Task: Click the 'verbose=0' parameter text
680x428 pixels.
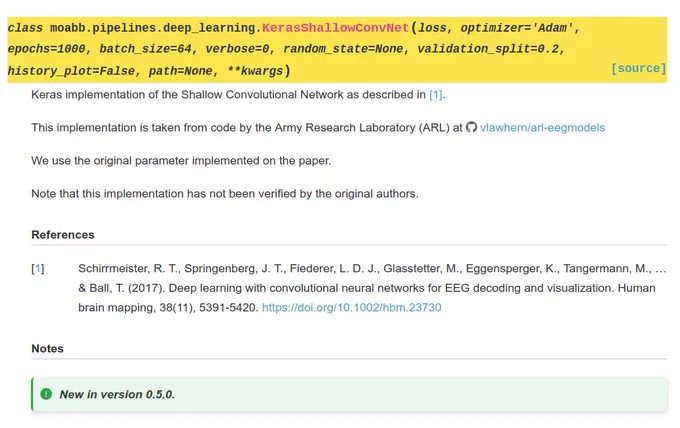Action: [237, 49]
